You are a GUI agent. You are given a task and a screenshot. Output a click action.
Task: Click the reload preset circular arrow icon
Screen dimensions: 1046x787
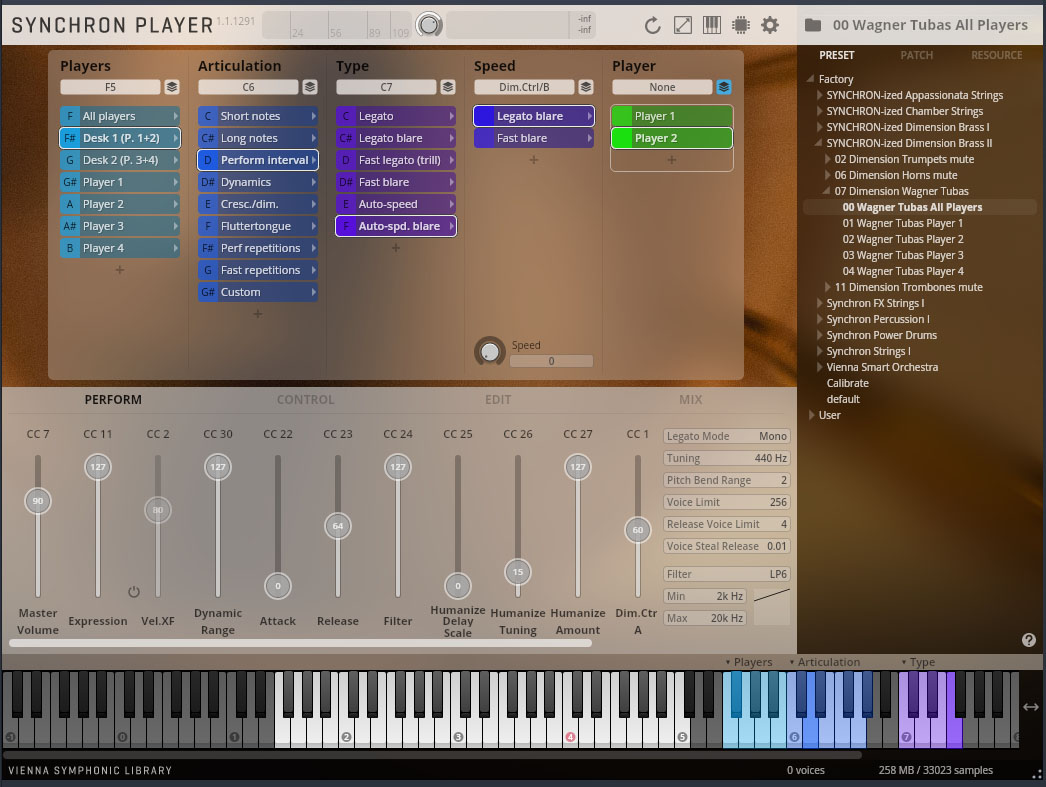[652, 25]
